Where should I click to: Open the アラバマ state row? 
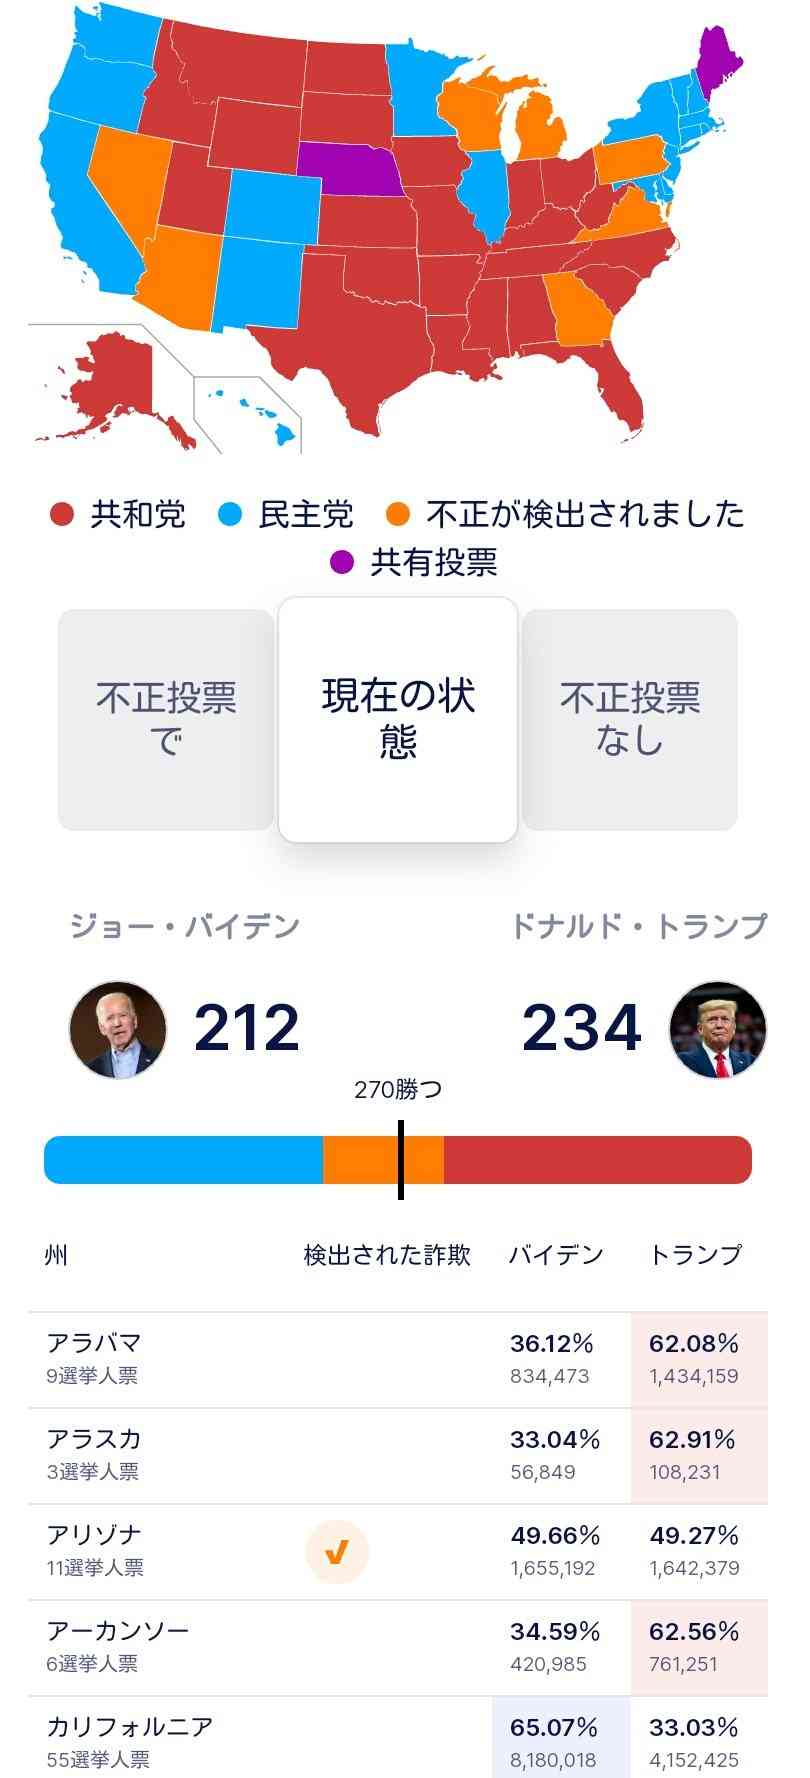[x=398, y=1360]
